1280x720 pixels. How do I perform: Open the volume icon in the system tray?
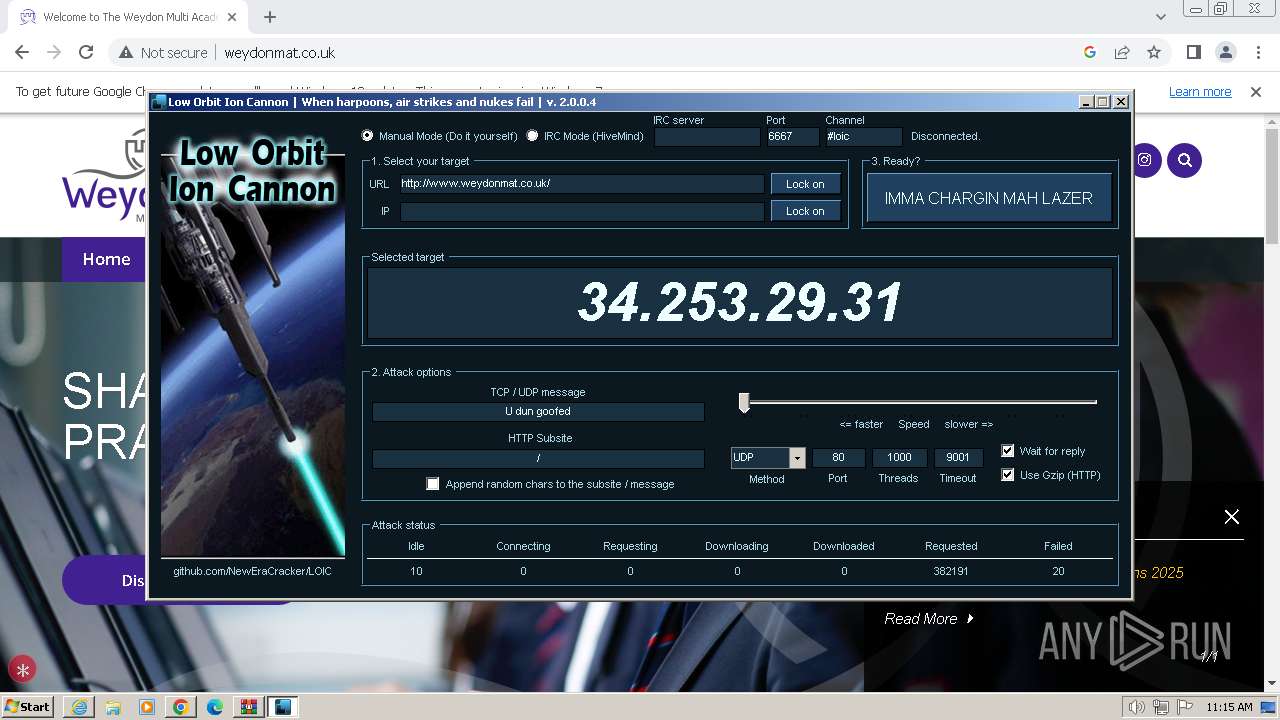1136,707
